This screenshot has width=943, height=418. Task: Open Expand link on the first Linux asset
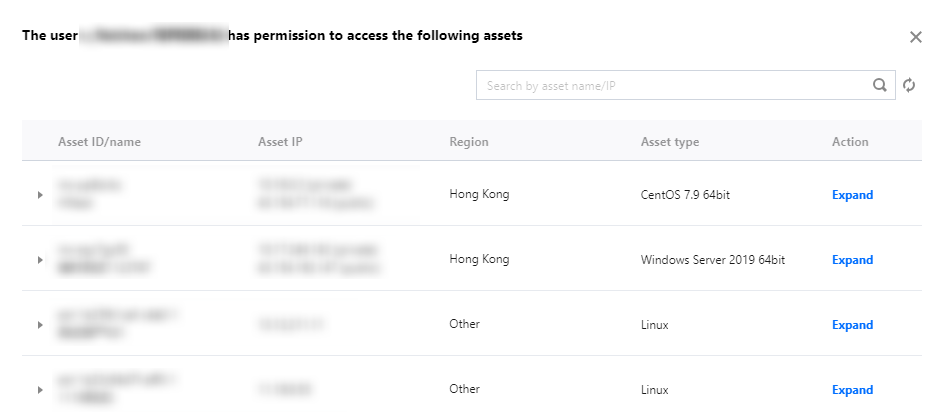tap(852, 325)
